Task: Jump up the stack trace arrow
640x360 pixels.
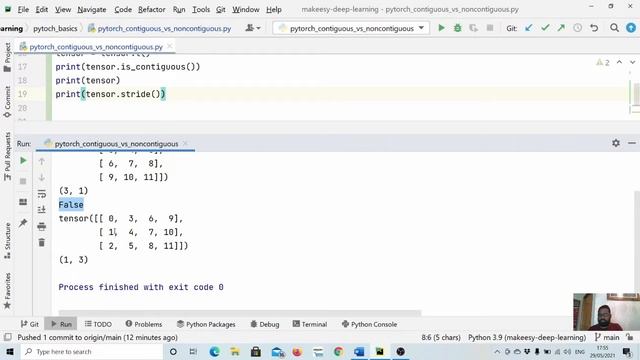Action: [42, 162]
